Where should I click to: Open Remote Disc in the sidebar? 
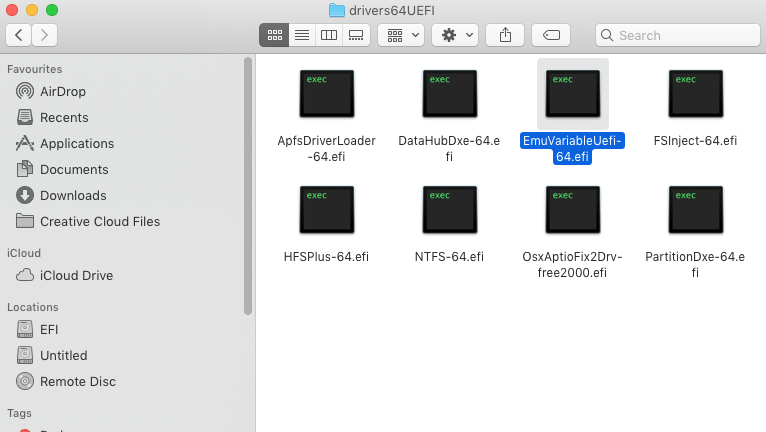(x=78, y=381)
